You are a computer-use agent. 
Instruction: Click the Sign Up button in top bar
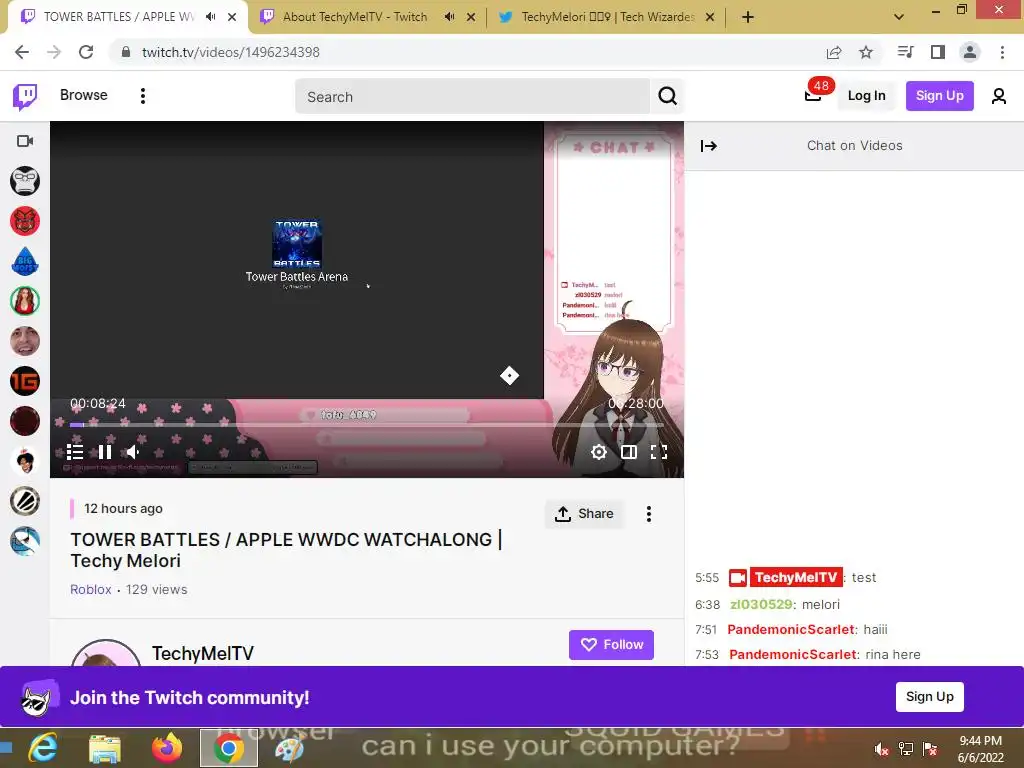[939, 96]
